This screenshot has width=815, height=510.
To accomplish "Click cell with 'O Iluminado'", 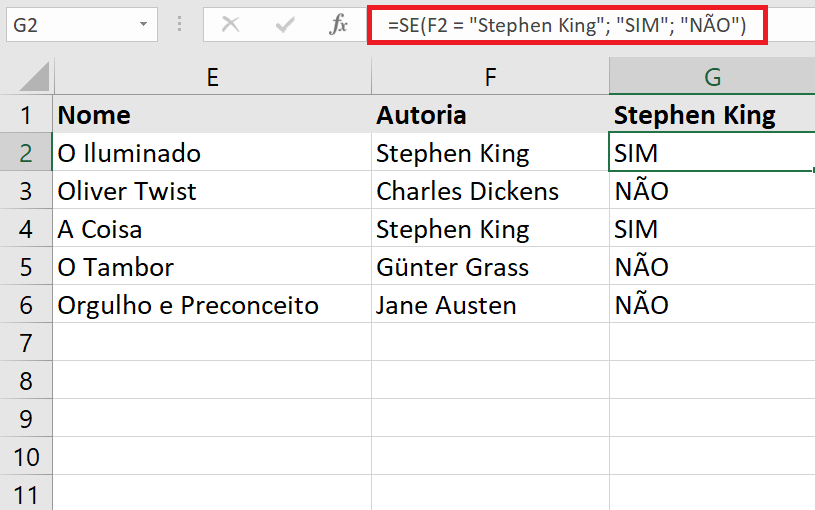I will 212,152.
